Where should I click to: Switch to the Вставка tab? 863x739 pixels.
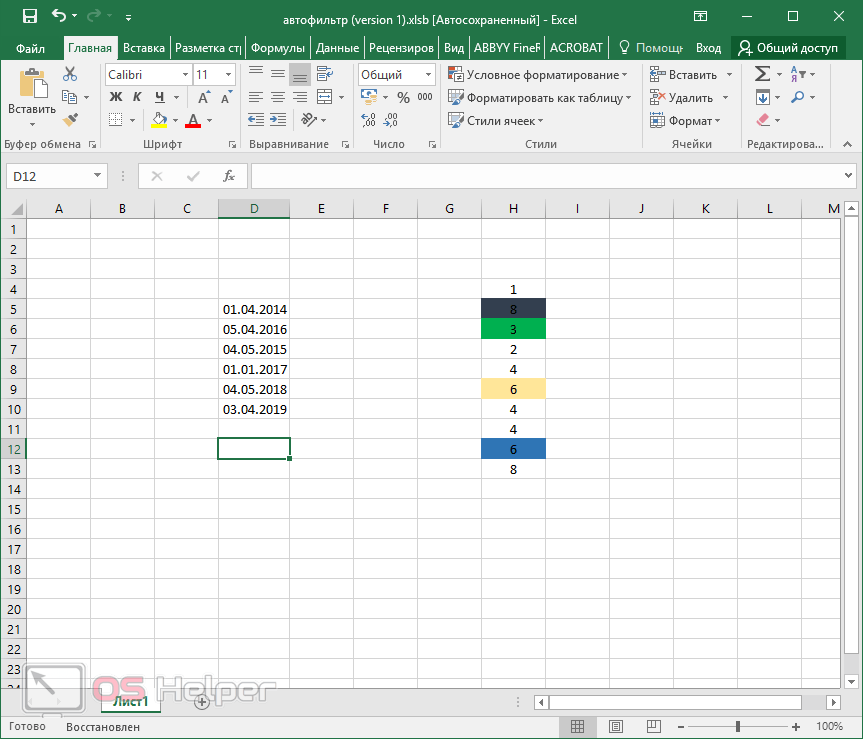click(144, 47)
